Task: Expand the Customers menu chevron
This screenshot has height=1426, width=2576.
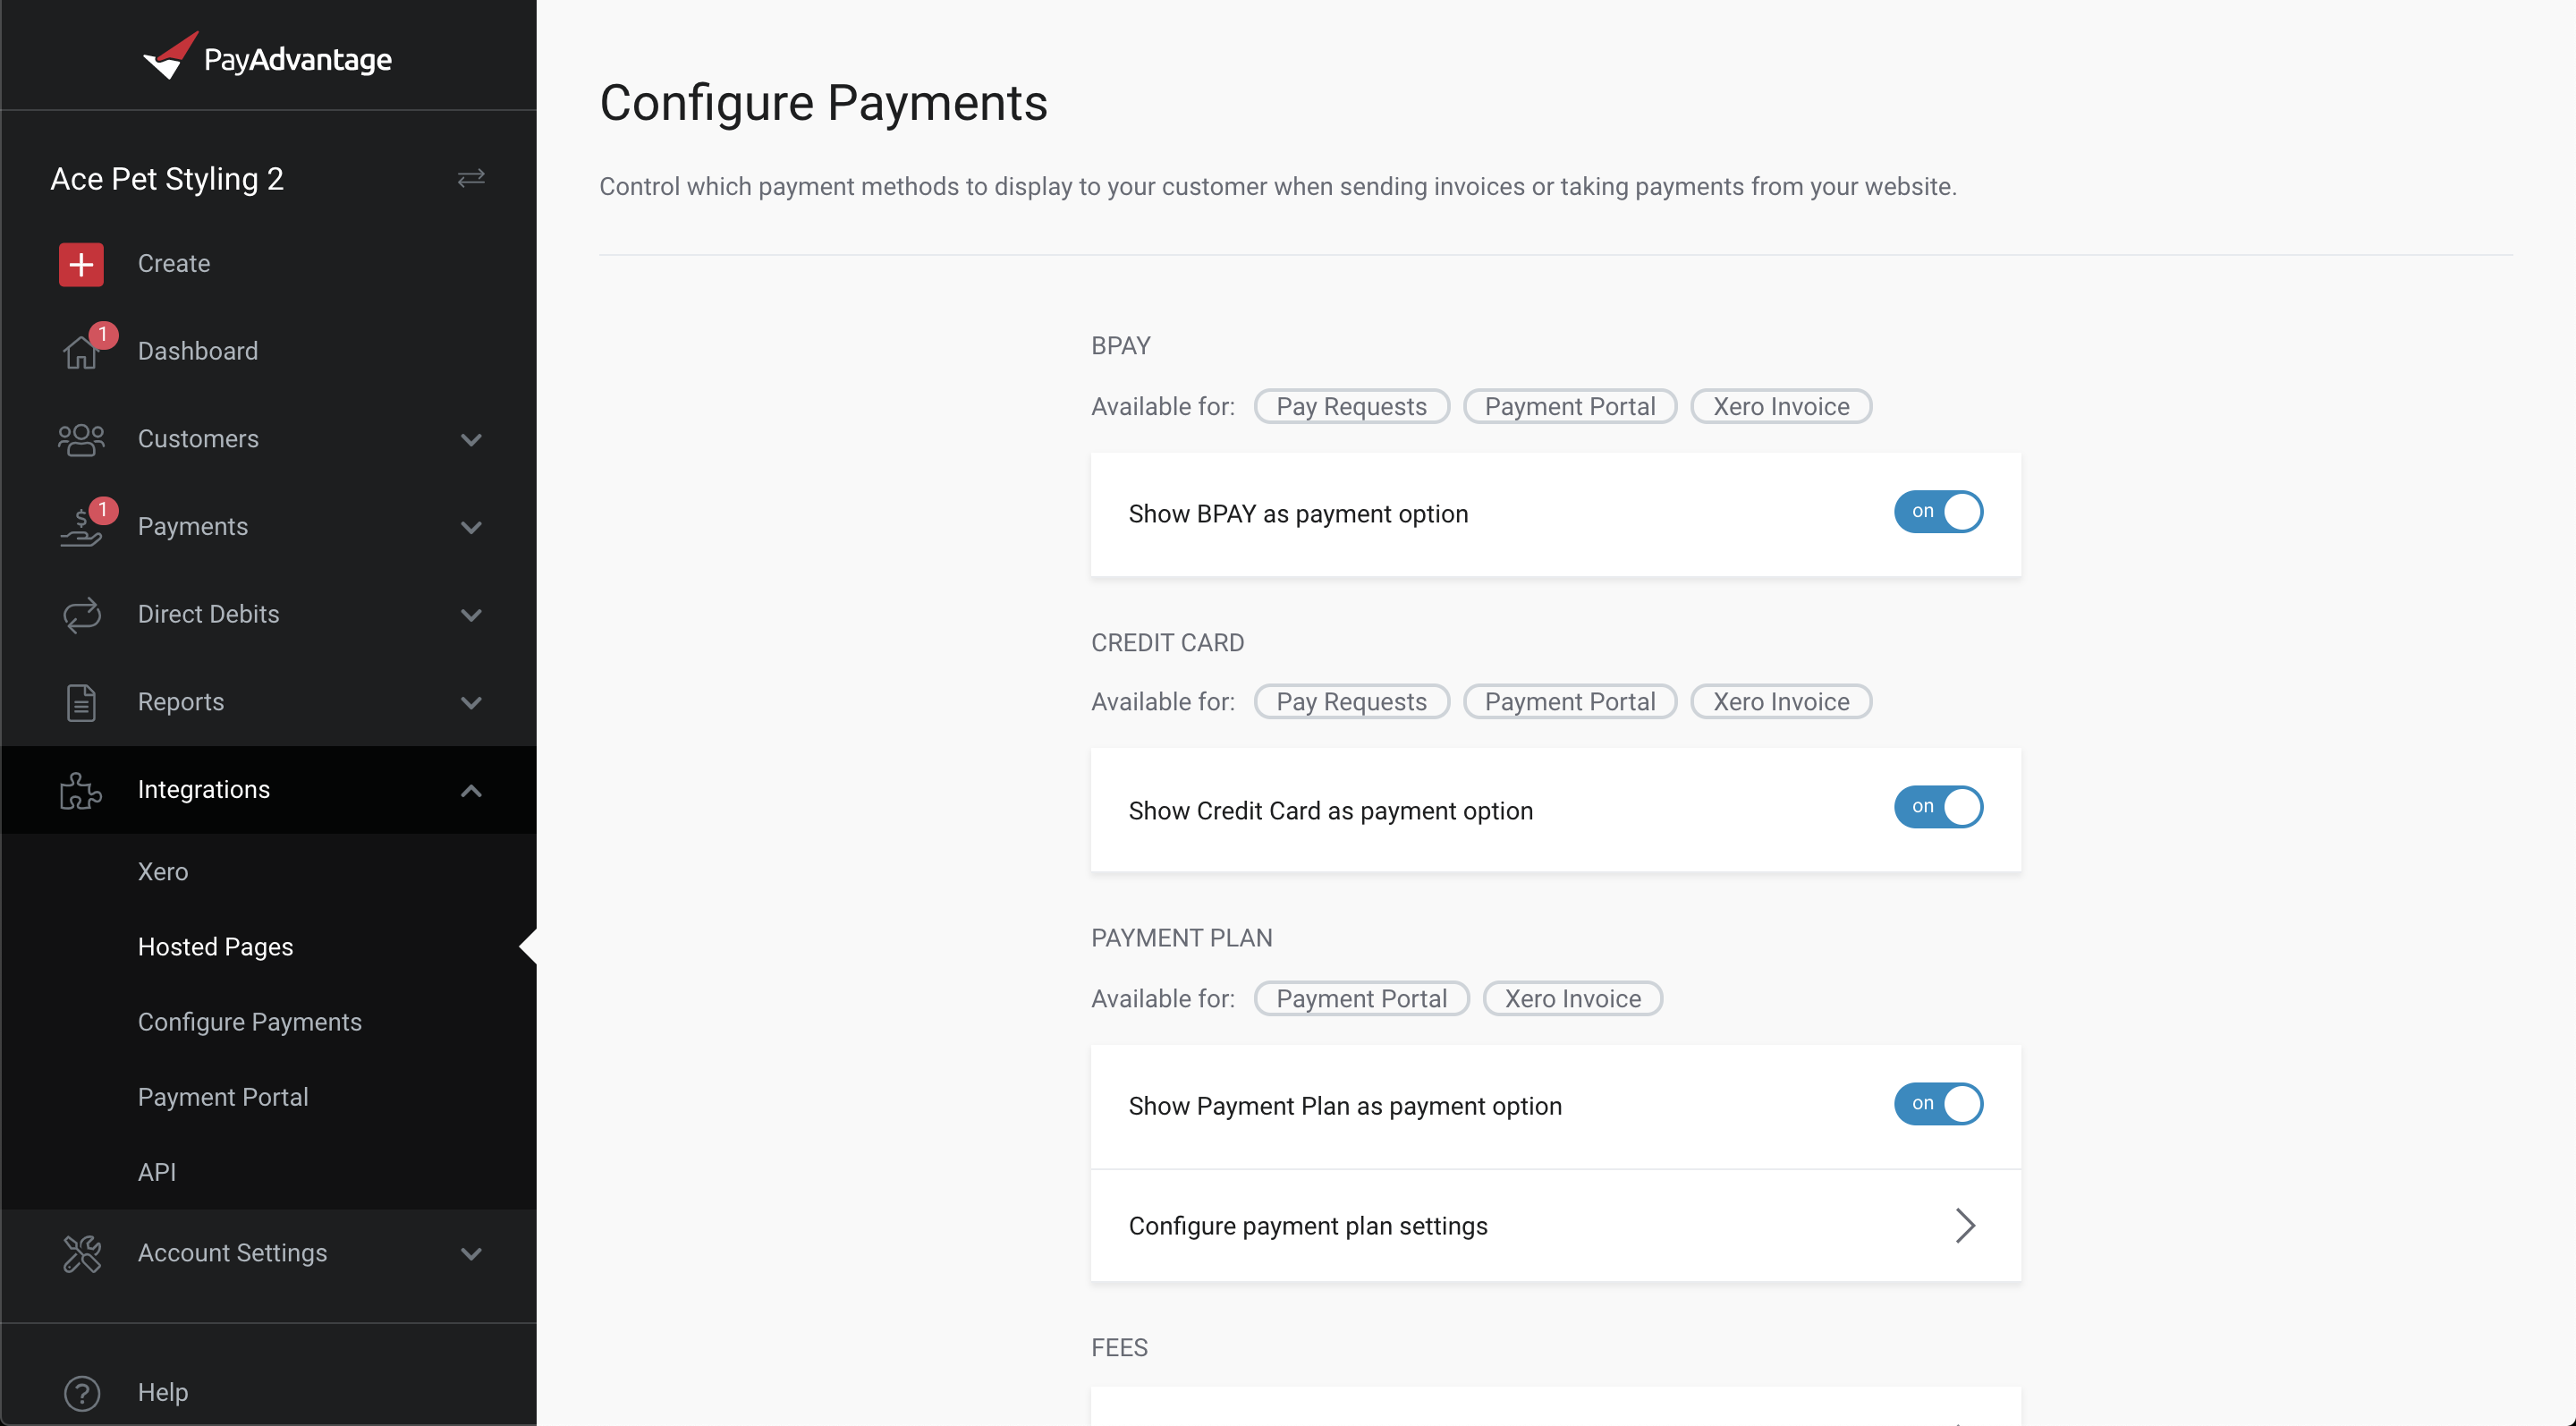Action: click(x=471, y=440)
